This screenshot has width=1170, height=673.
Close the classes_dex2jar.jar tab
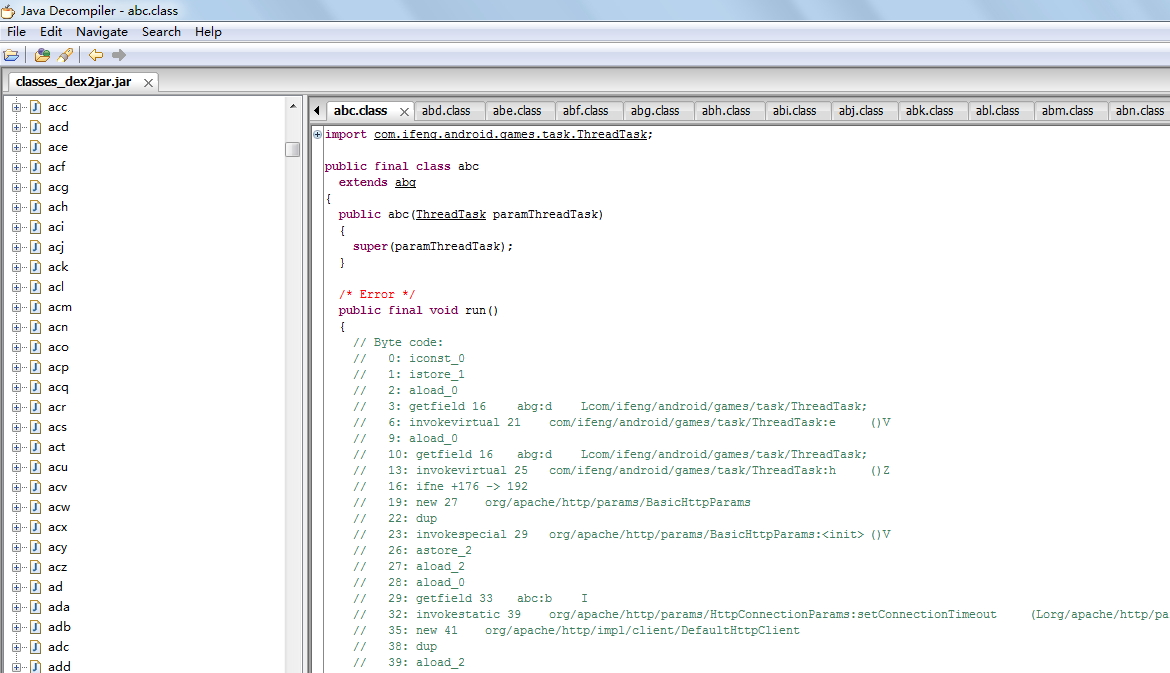[x=148, y=82]
